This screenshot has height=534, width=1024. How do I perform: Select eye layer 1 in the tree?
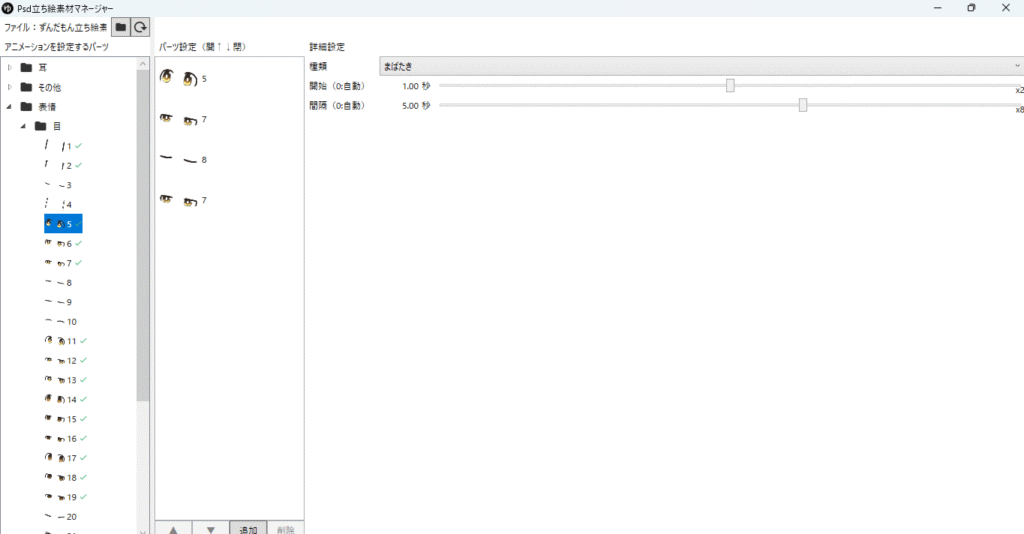click(60, 146)
